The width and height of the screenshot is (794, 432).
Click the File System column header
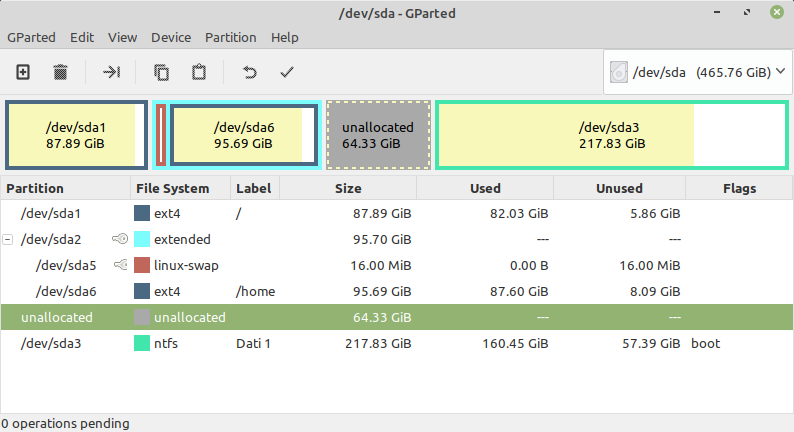pyautogui.click(x=172, y=188)
